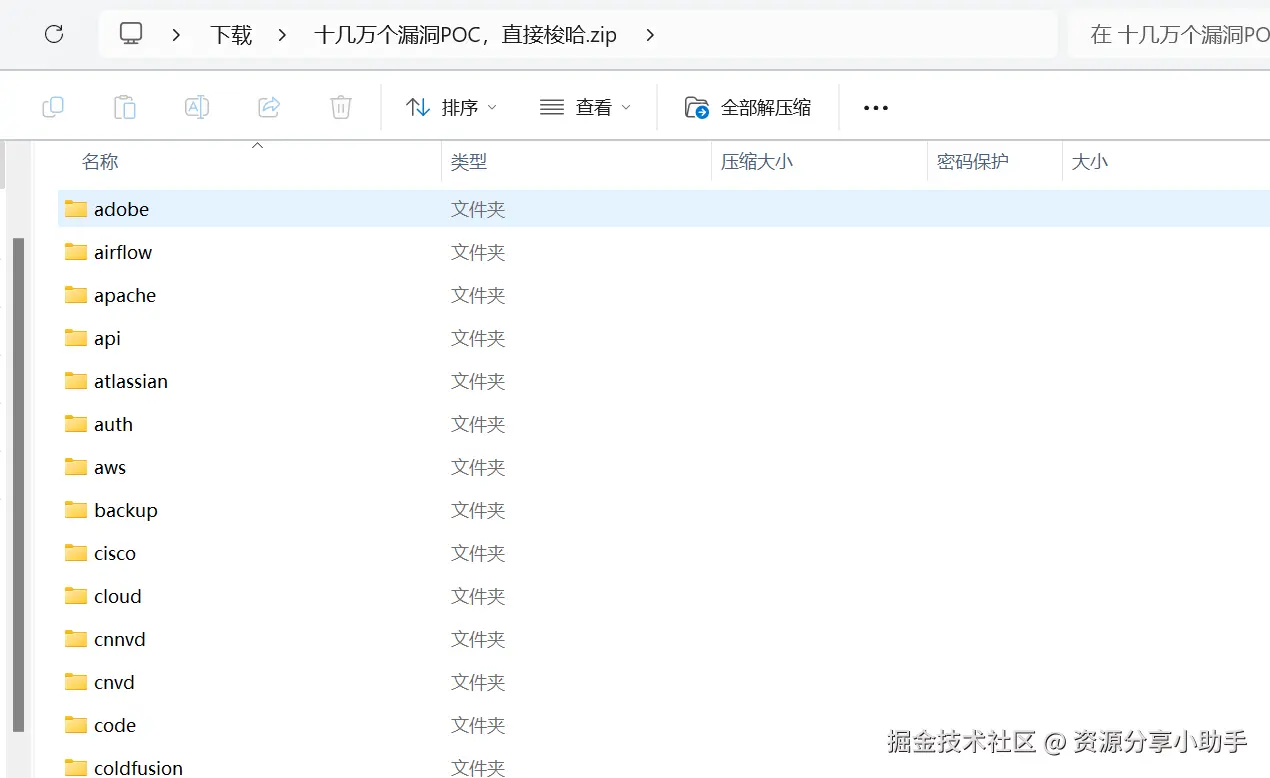The width and height of the screenshot is (1270, 778).
Task: Click the 大小 column header
Action: click(x=1090, y=162)
